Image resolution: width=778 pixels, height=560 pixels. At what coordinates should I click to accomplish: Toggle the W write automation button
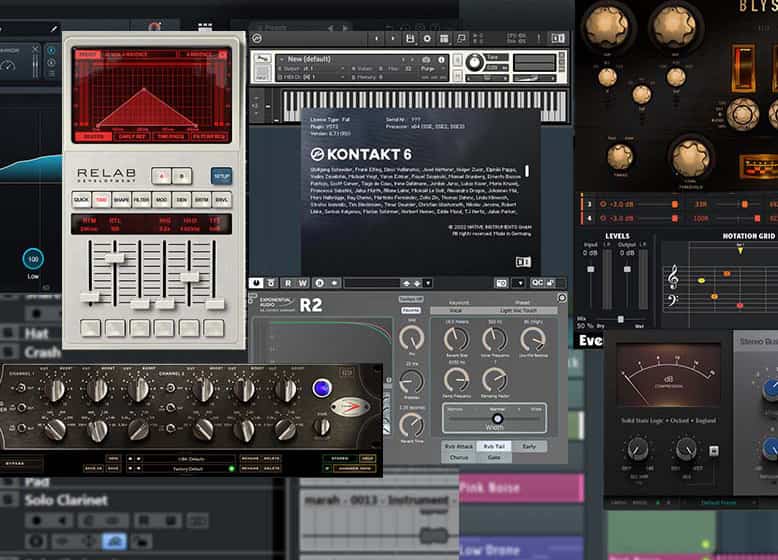303,283
